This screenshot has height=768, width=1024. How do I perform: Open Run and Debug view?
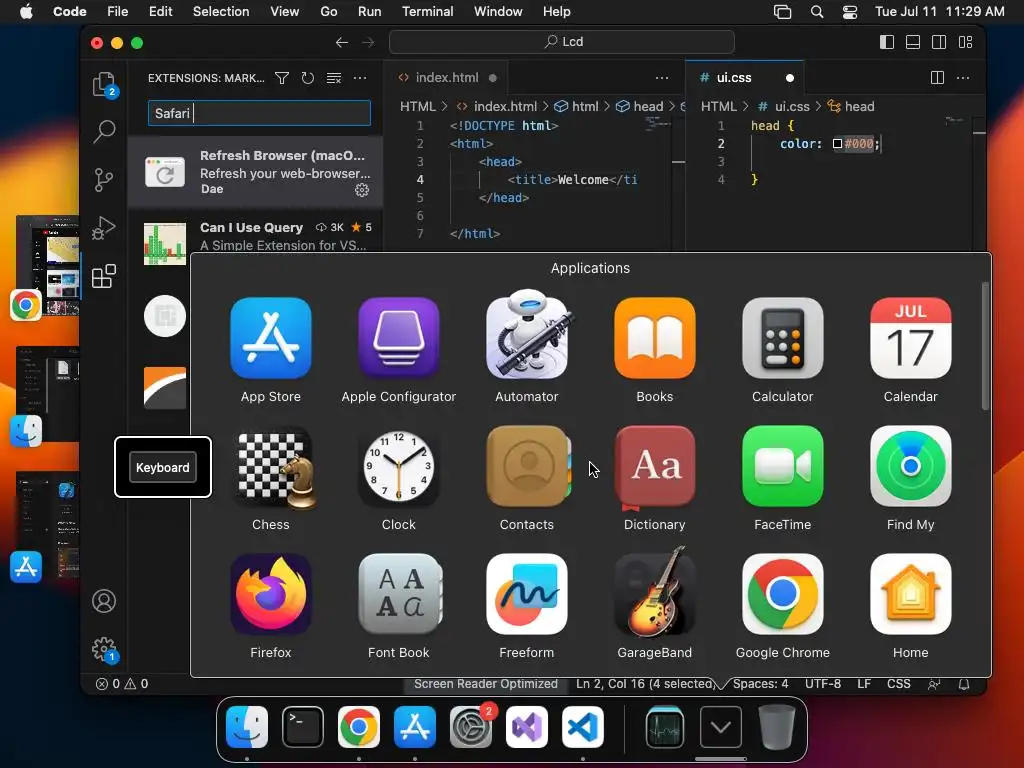103,228
